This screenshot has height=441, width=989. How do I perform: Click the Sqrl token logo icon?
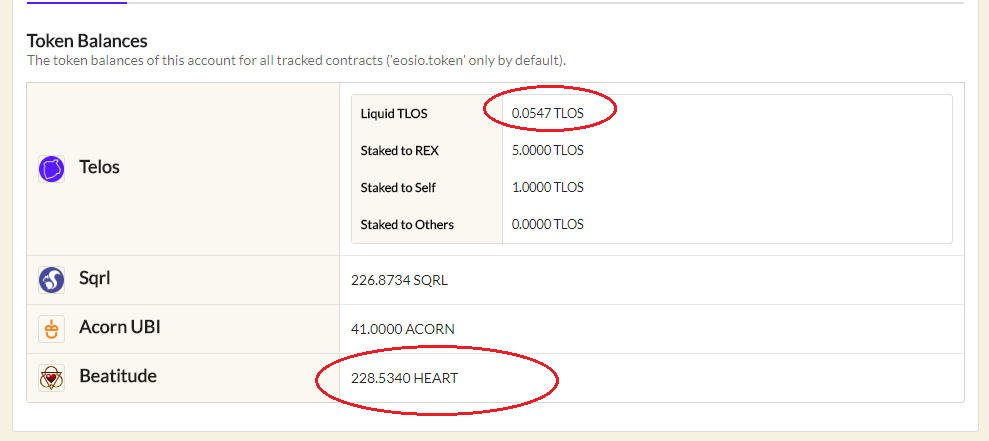click(51, 279)
